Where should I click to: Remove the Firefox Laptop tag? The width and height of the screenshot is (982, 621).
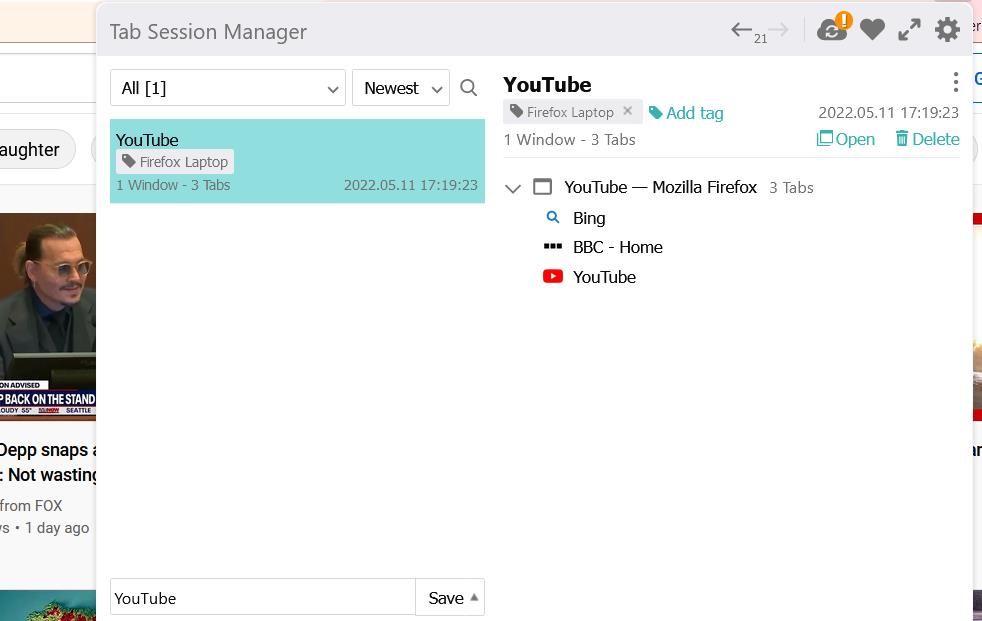click(627, 111)
